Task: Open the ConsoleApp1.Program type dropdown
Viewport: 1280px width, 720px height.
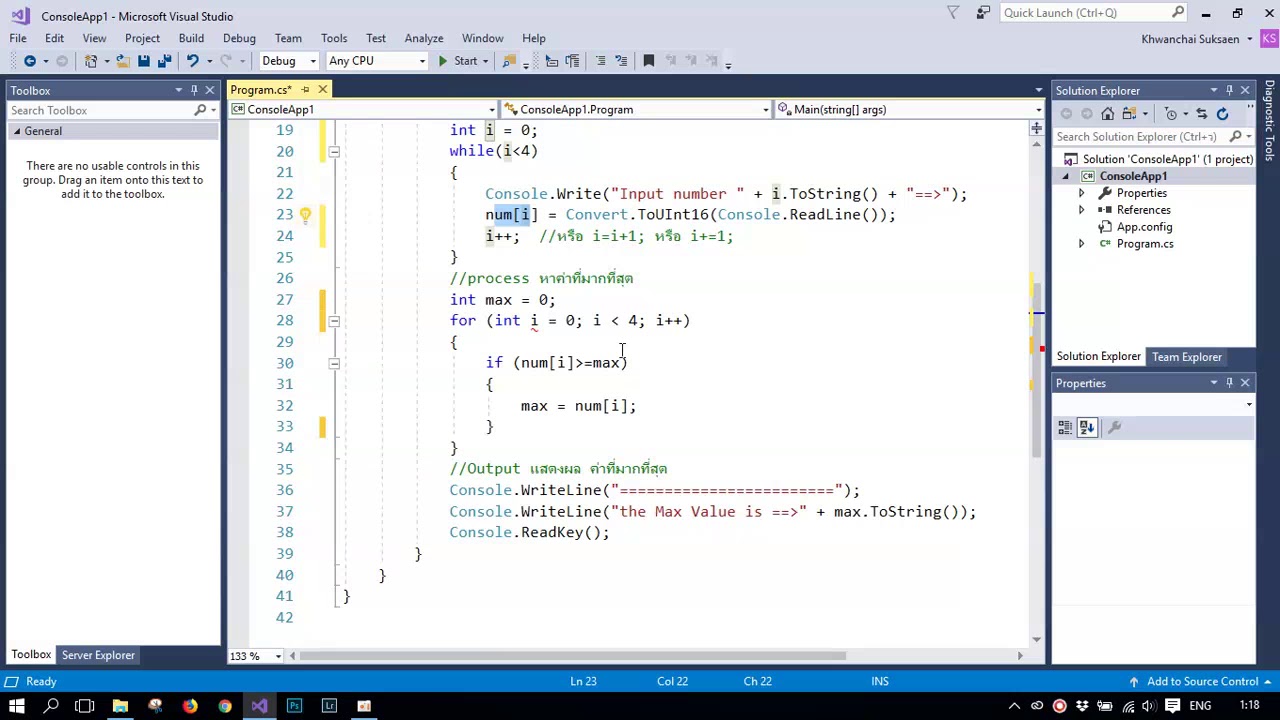Action: click(636, 109)
